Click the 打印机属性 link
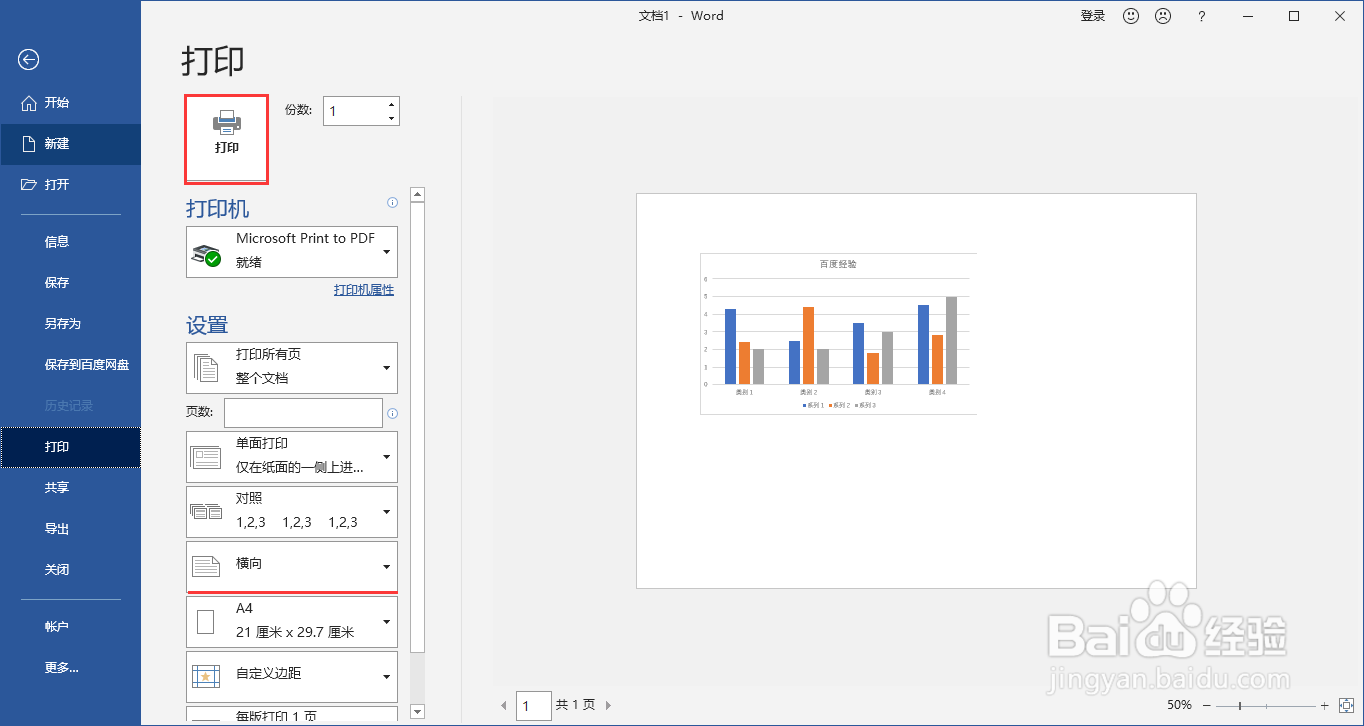This screenshot has height=726, width=1364. click(x=364, y=290)
